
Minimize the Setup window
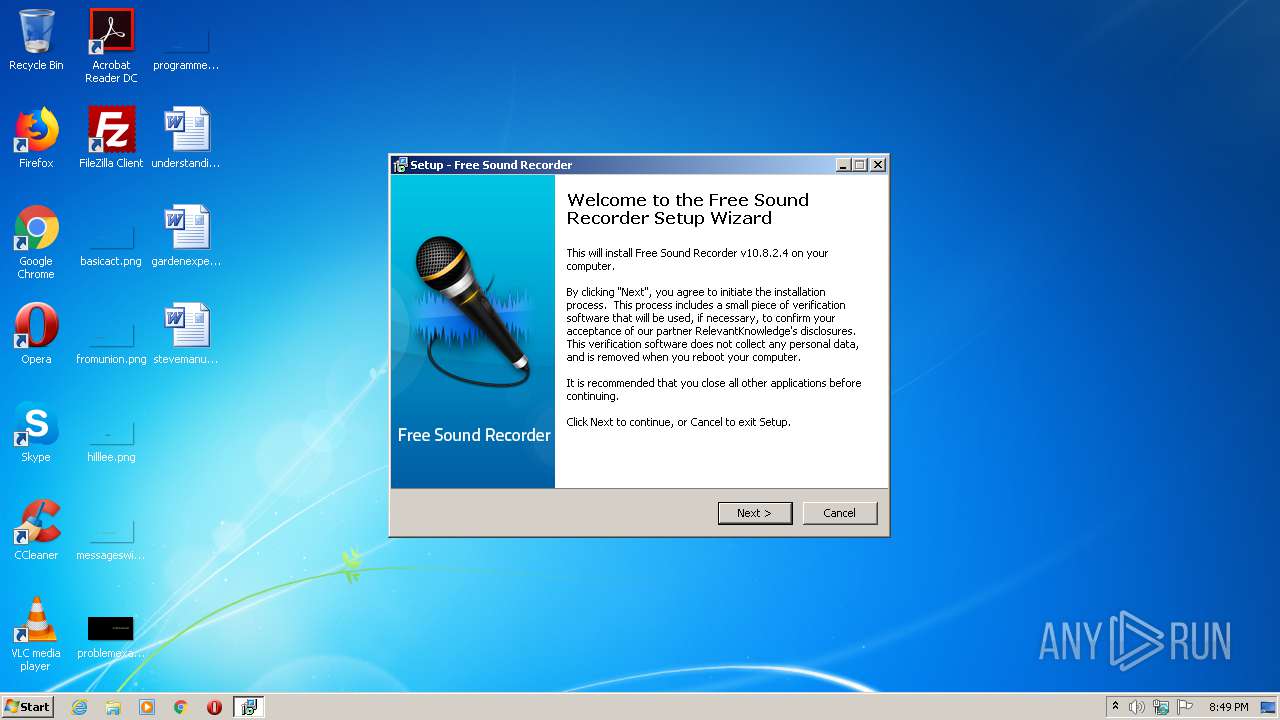(843, 165)
